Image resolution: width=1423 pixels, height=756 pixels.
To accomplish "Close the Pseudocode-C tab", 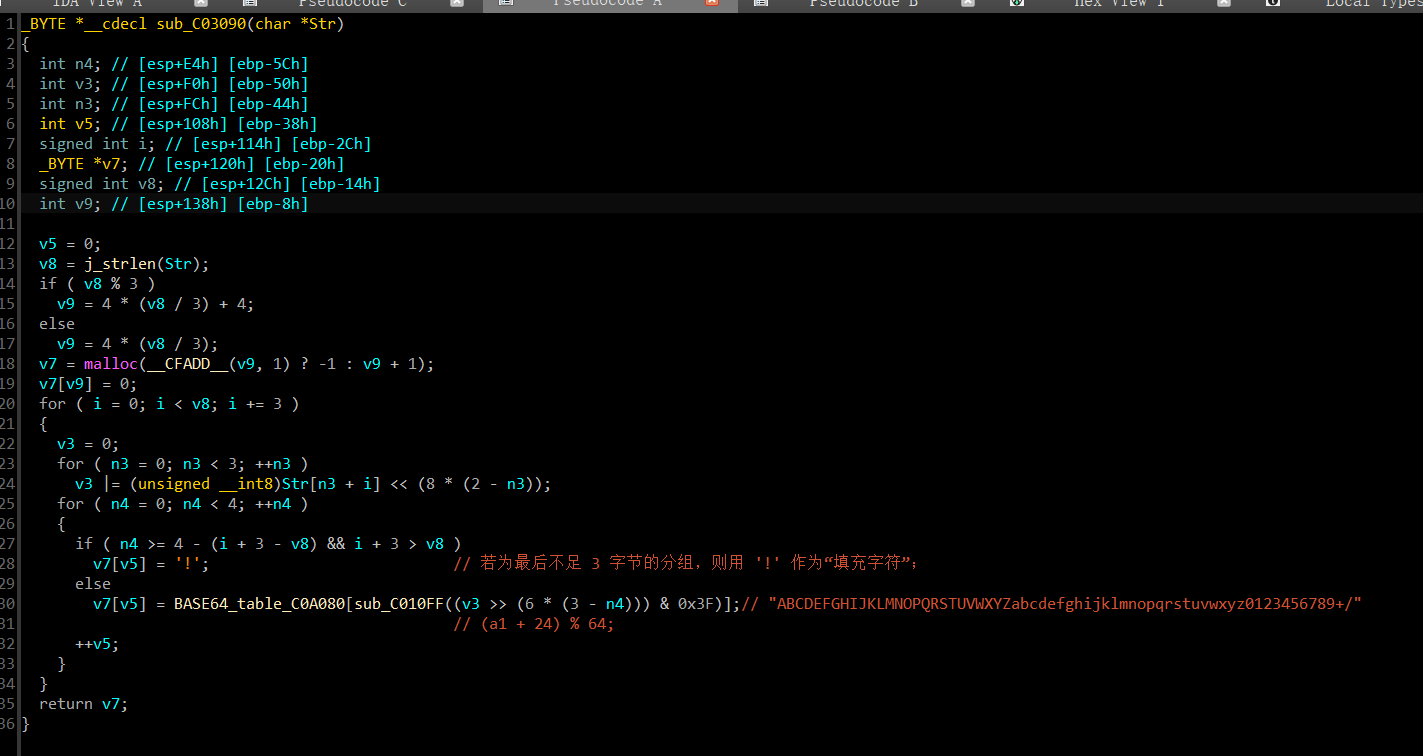I will tap(456, 4).
